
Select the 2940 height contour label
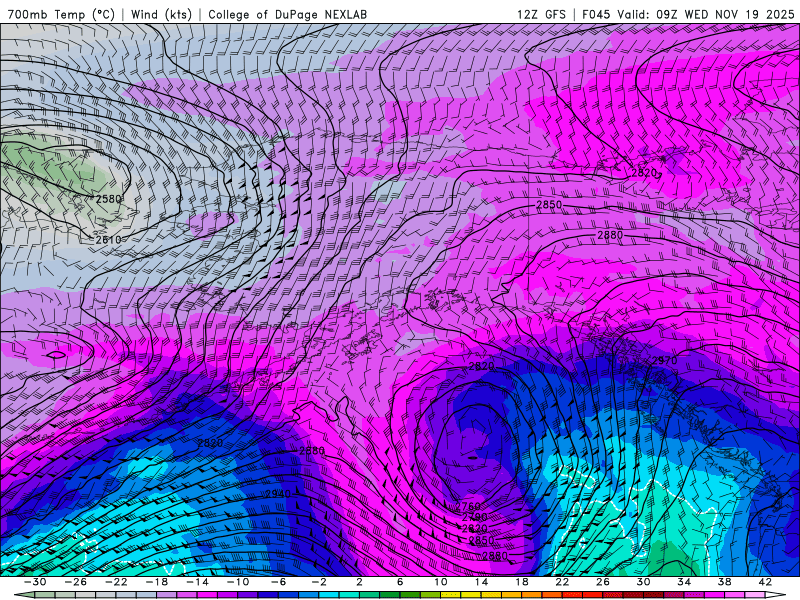[278, 493]
